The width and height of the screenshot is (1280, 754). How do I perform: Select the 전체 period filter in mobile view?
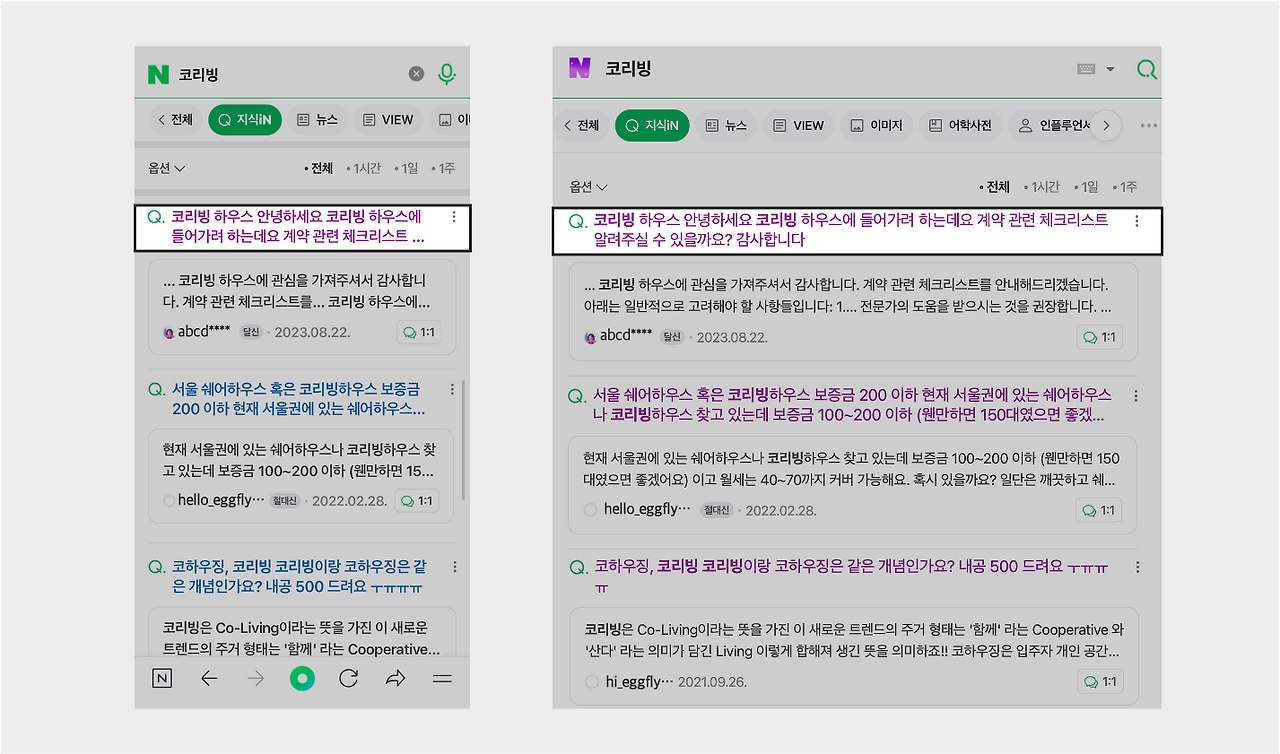click(x=318, y=168)
